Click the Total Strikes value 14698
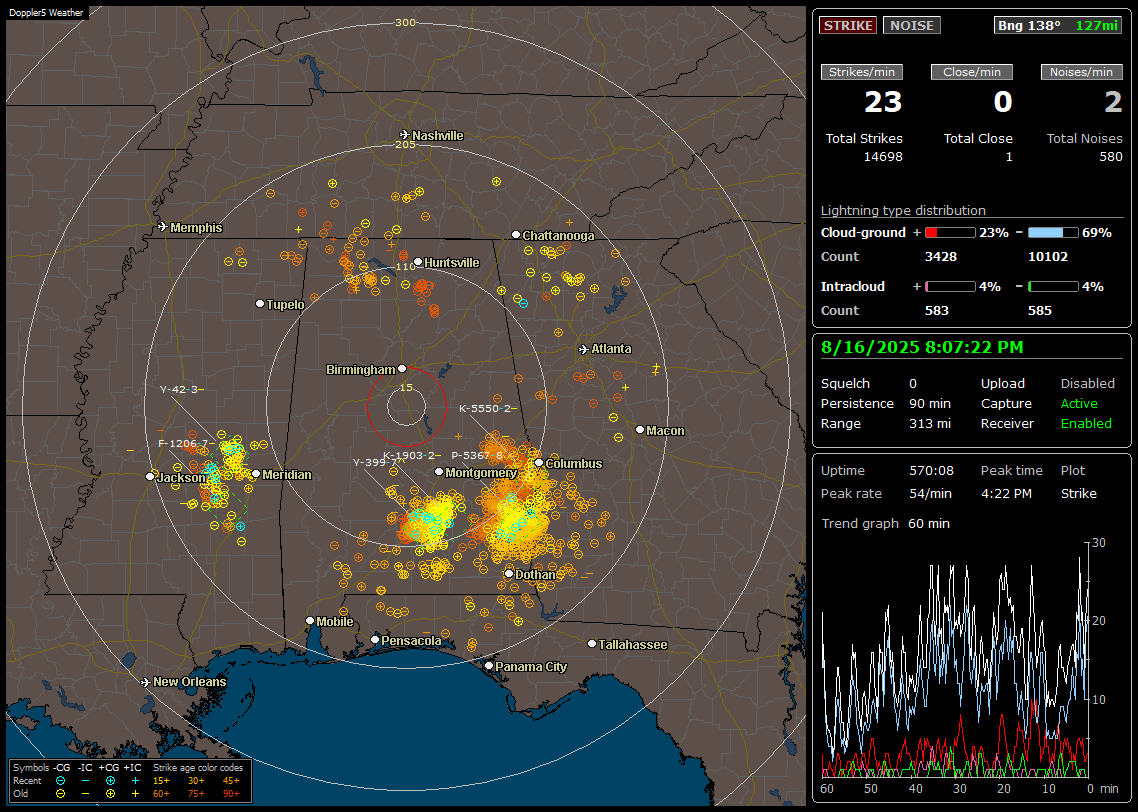The image size is (1138, 812). coord(883,157)
